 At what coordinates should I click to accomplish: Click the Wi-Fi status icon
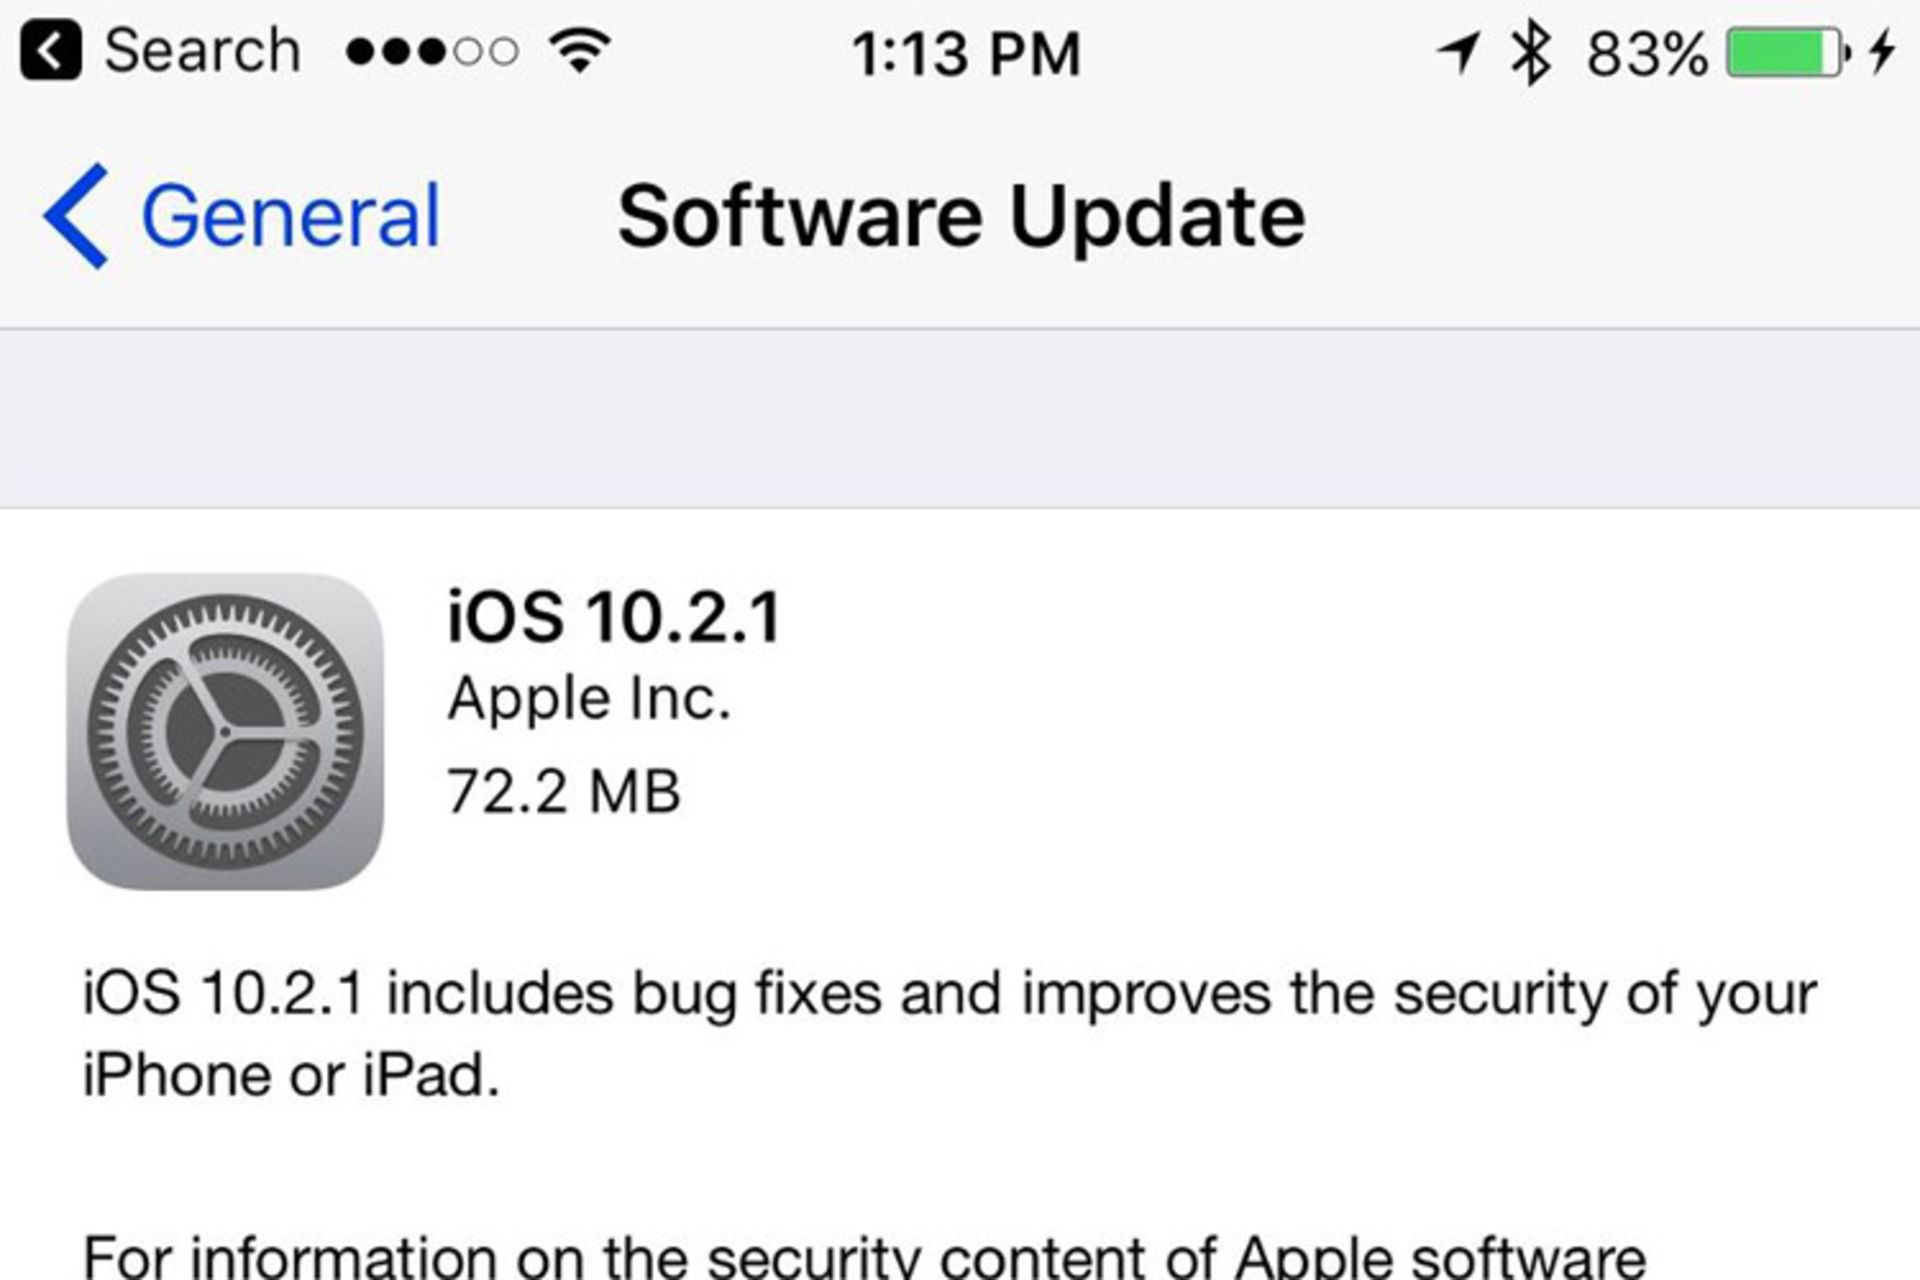[580, 50]
